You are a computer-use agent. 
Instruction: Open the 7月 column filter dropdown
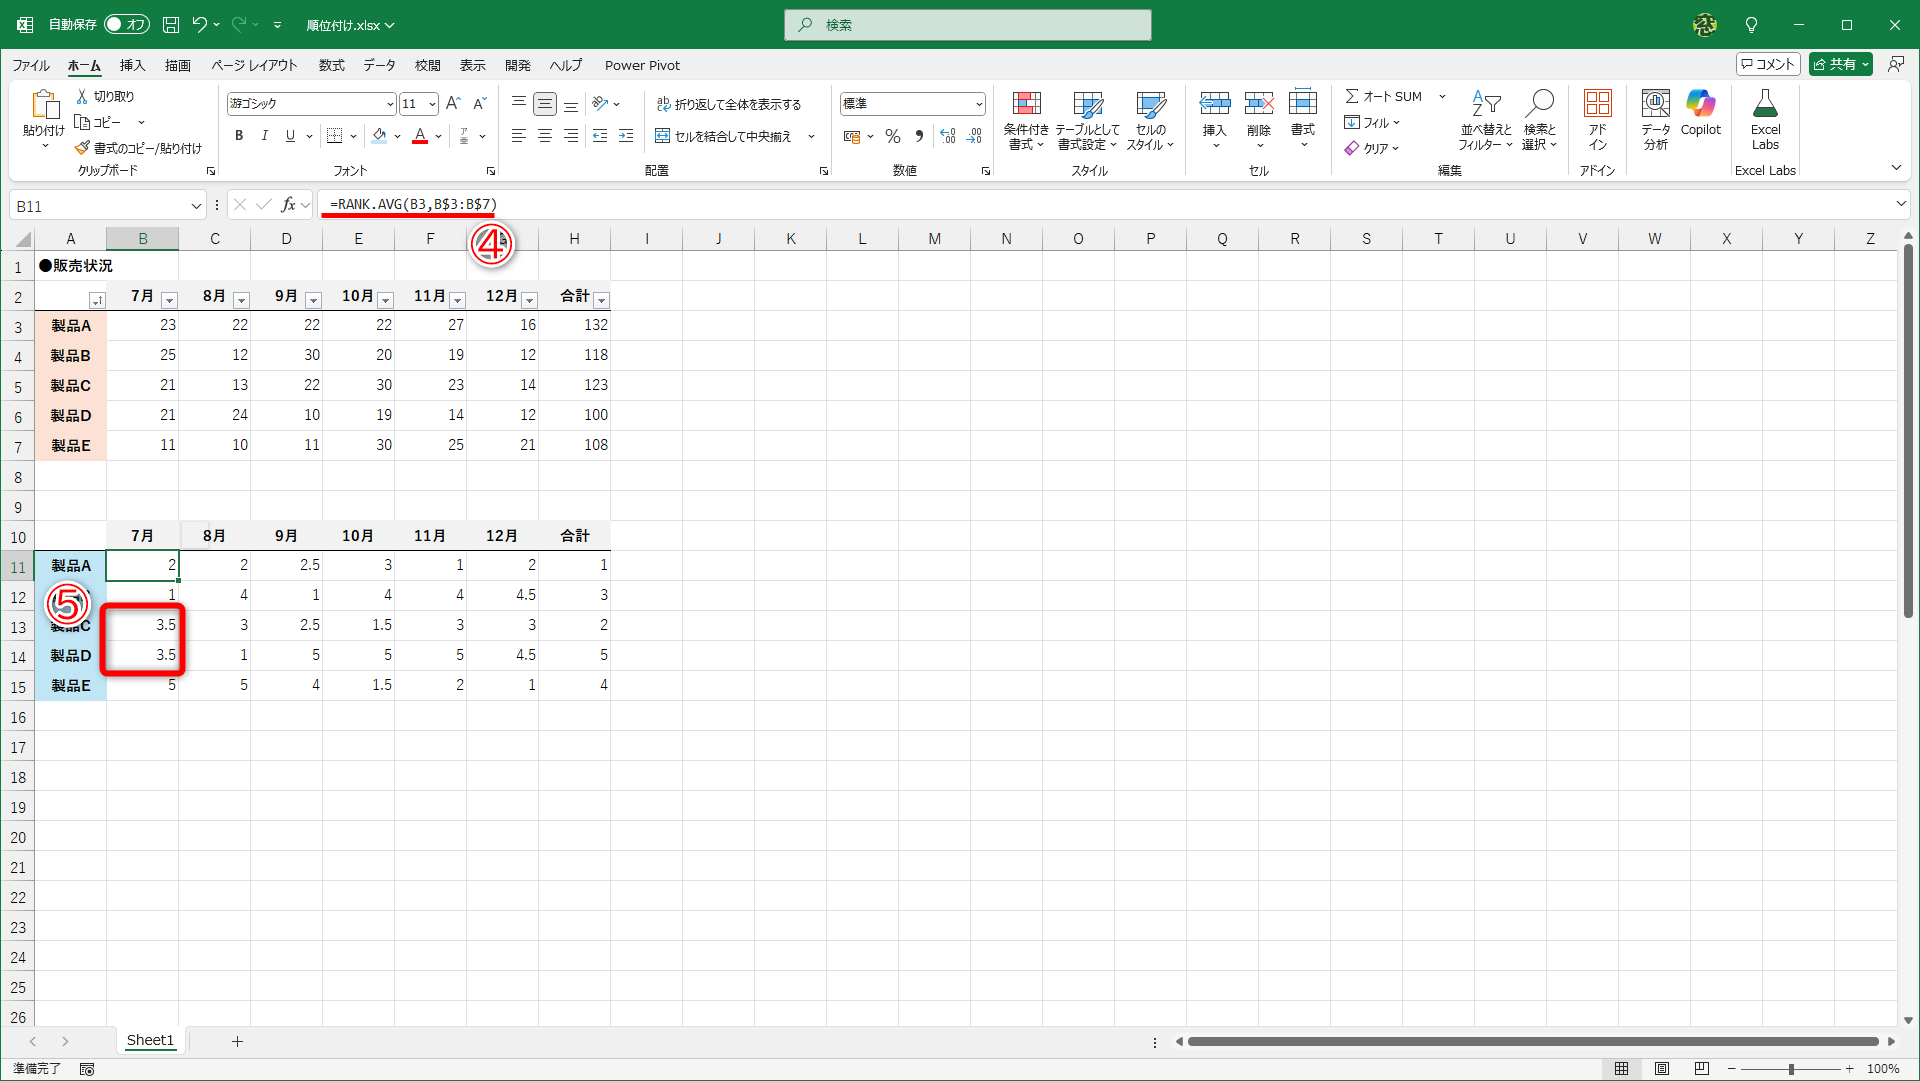169,300
